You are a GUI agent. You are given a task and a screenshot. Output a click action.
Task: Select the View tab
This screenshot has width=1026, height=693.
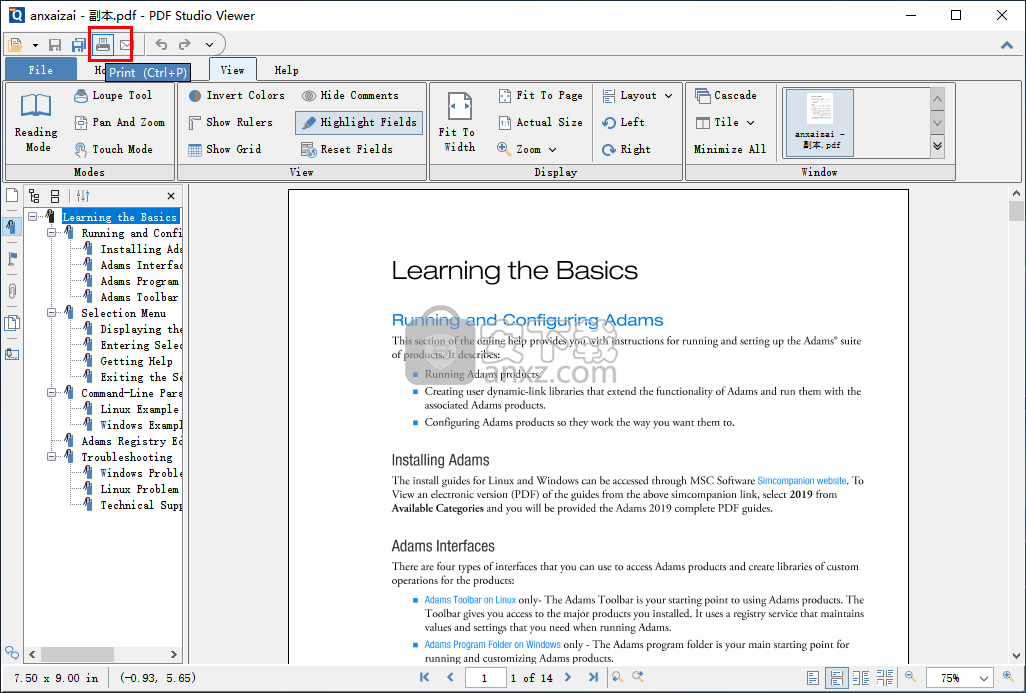click(232, 69)
